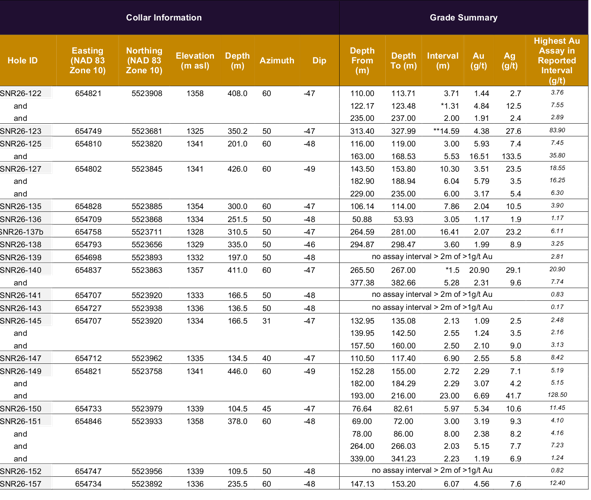
Task: Click hole ID SNR26-139
Action: click(x=21, y=258)
